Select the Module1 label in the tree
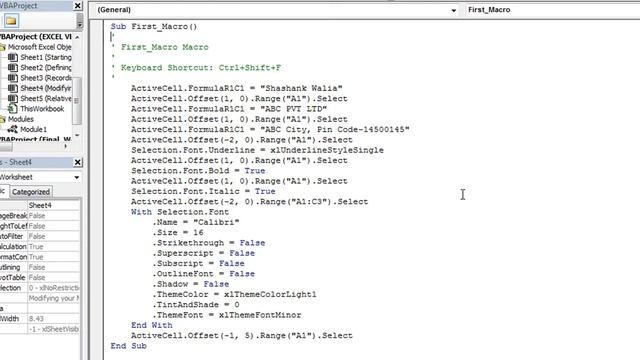Viewport: 640px width, 360px height. point(33,129)
